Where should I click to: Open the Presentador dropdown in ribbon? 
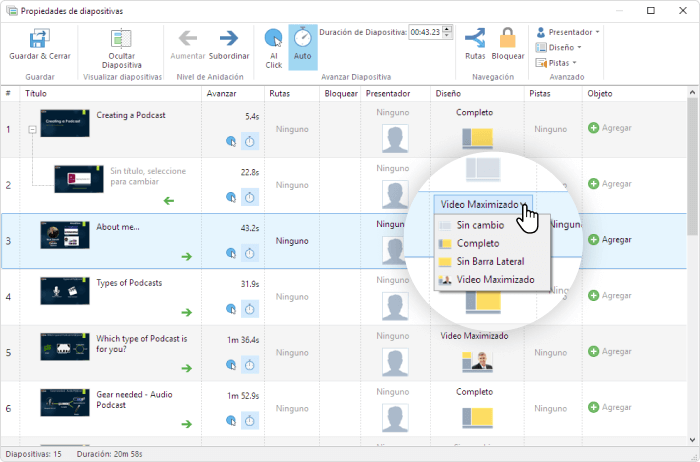[x=567, y=31]
